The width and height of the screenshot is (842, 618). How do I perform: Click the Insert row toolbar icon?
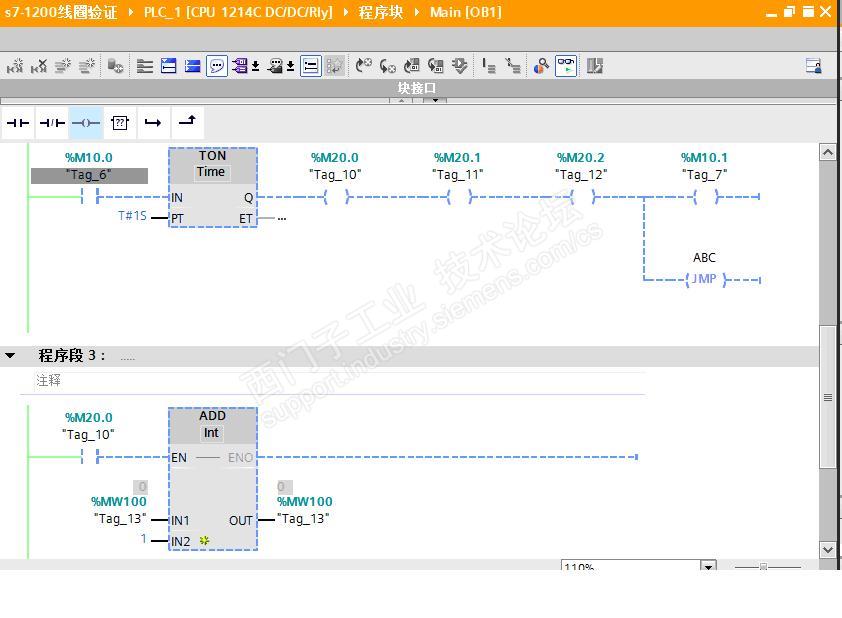click(x=63, y=66)
